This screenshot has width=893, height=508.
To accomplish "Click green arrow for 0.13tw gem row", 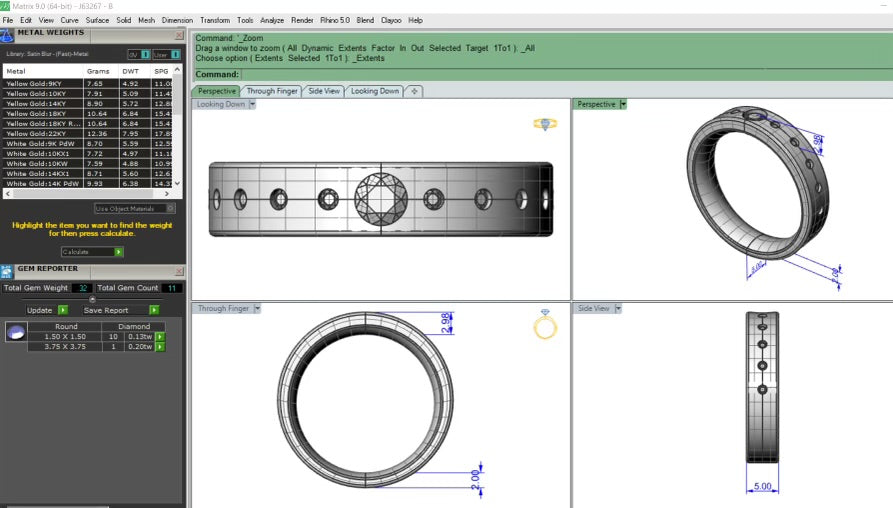I will coord(159,337).
